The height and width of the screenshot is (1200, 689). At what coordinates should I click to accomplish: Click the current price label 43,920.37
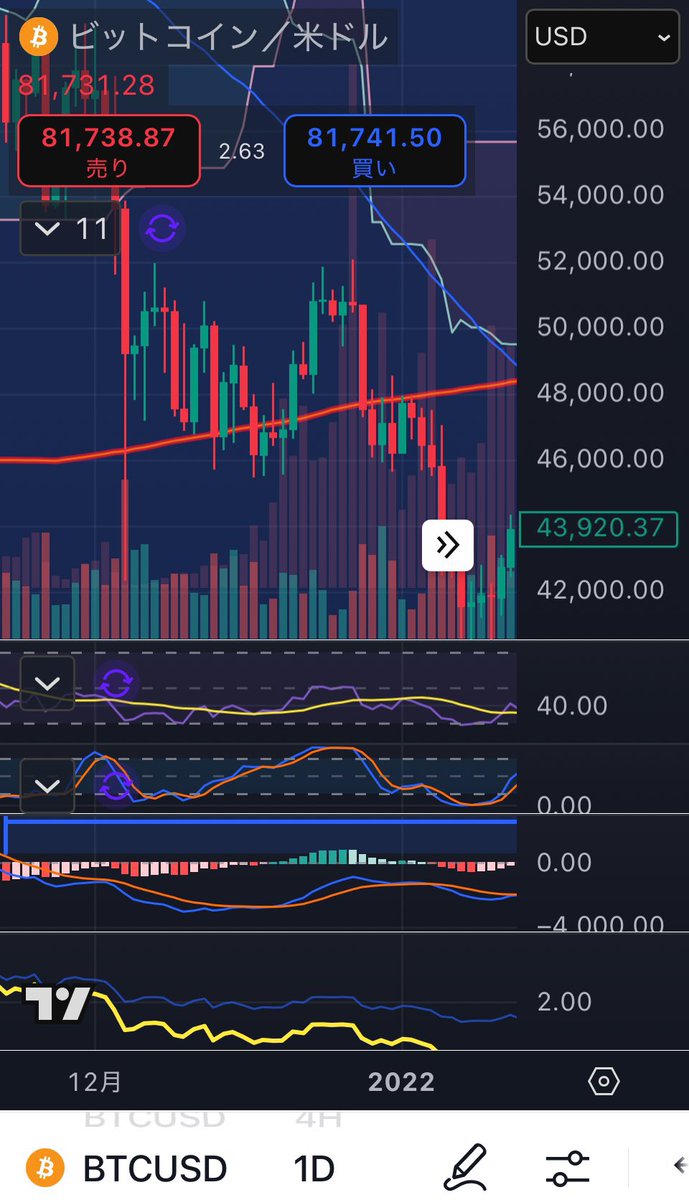tap(601, 527)
